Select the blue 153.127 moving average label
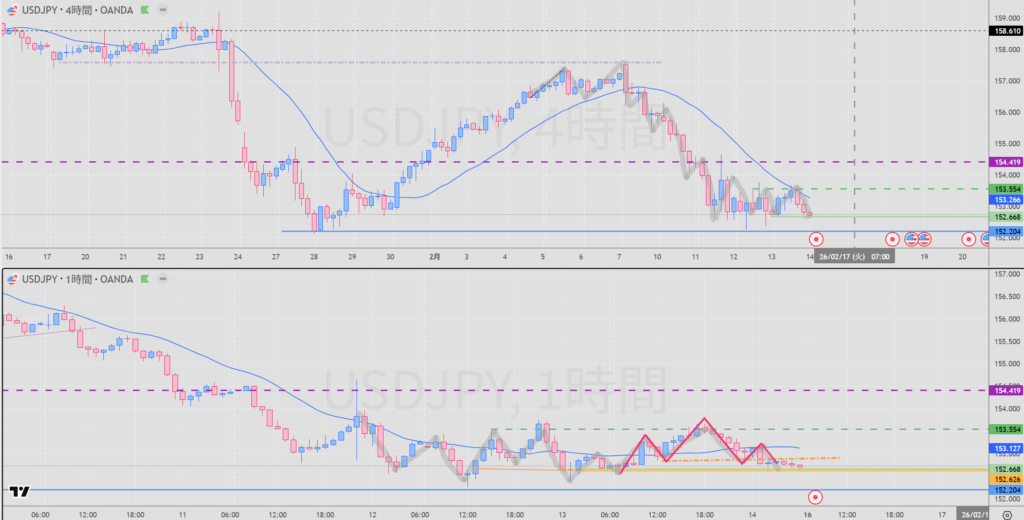This screenshot has width=1024, height=520. tap(1005, 448)
